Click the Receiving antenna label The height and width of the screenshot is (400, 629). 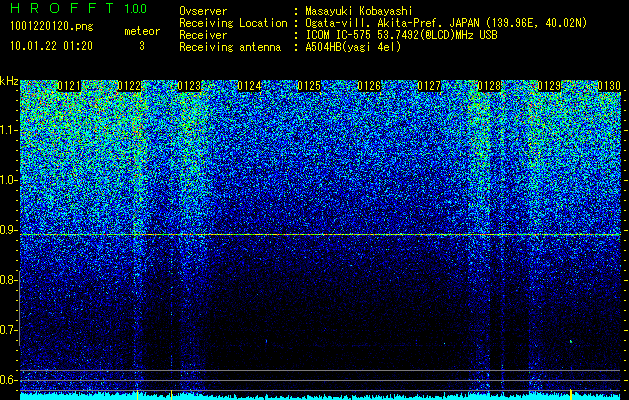[x=230, y=47]
